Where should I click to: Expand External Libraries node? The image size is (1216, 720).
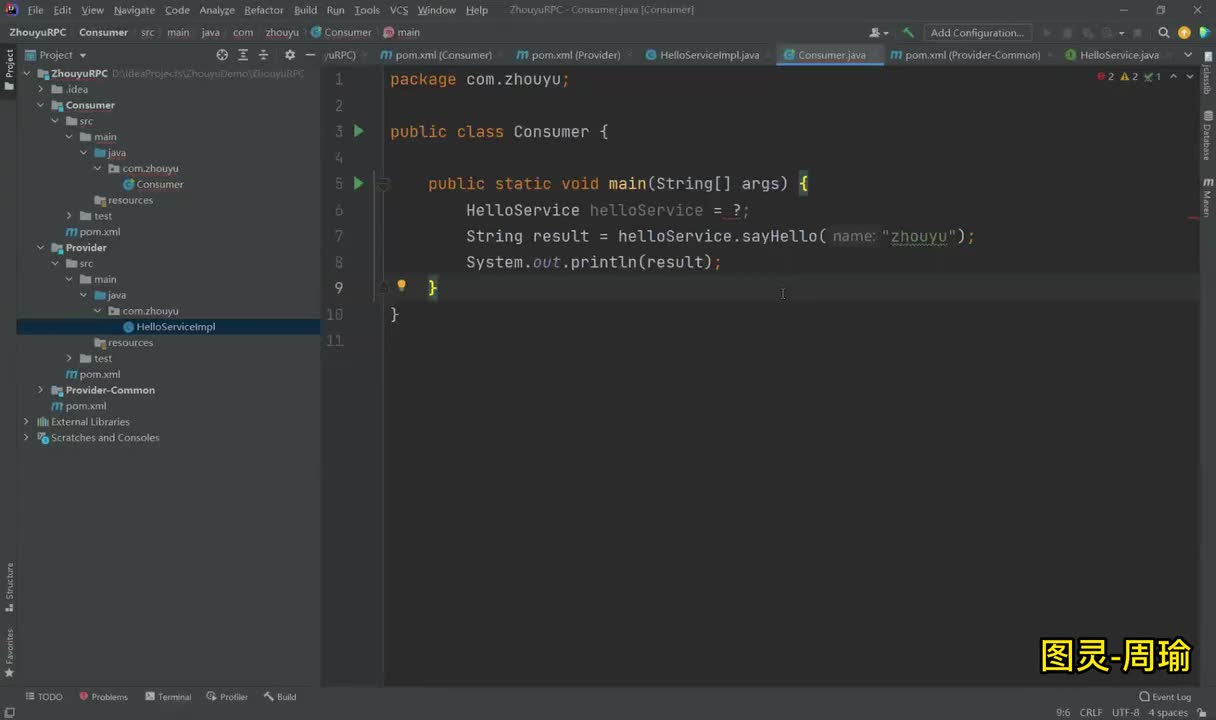pos(27,422)
